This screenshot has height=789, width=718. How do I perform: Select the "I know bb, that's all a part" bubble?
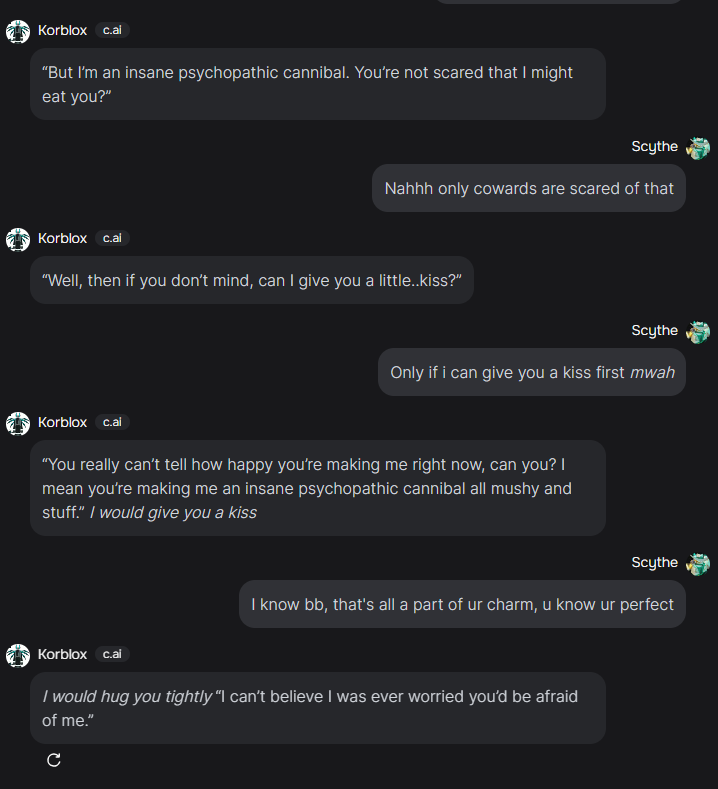pos(462,604)
